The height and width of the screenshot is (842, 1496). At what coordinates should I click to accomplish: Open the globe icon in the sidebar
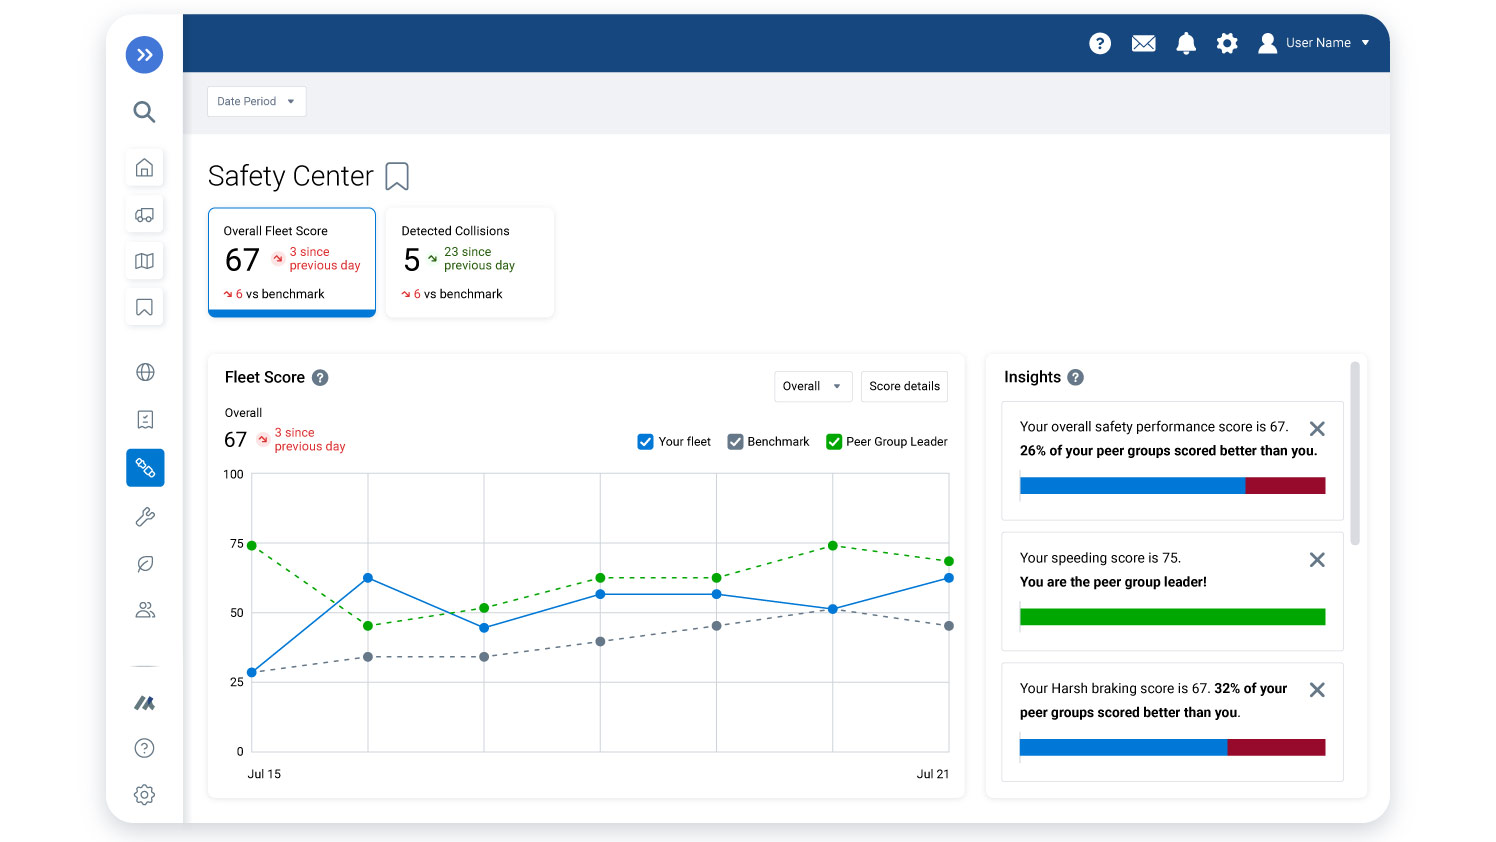pyautogui.click(x=144, y=371)
